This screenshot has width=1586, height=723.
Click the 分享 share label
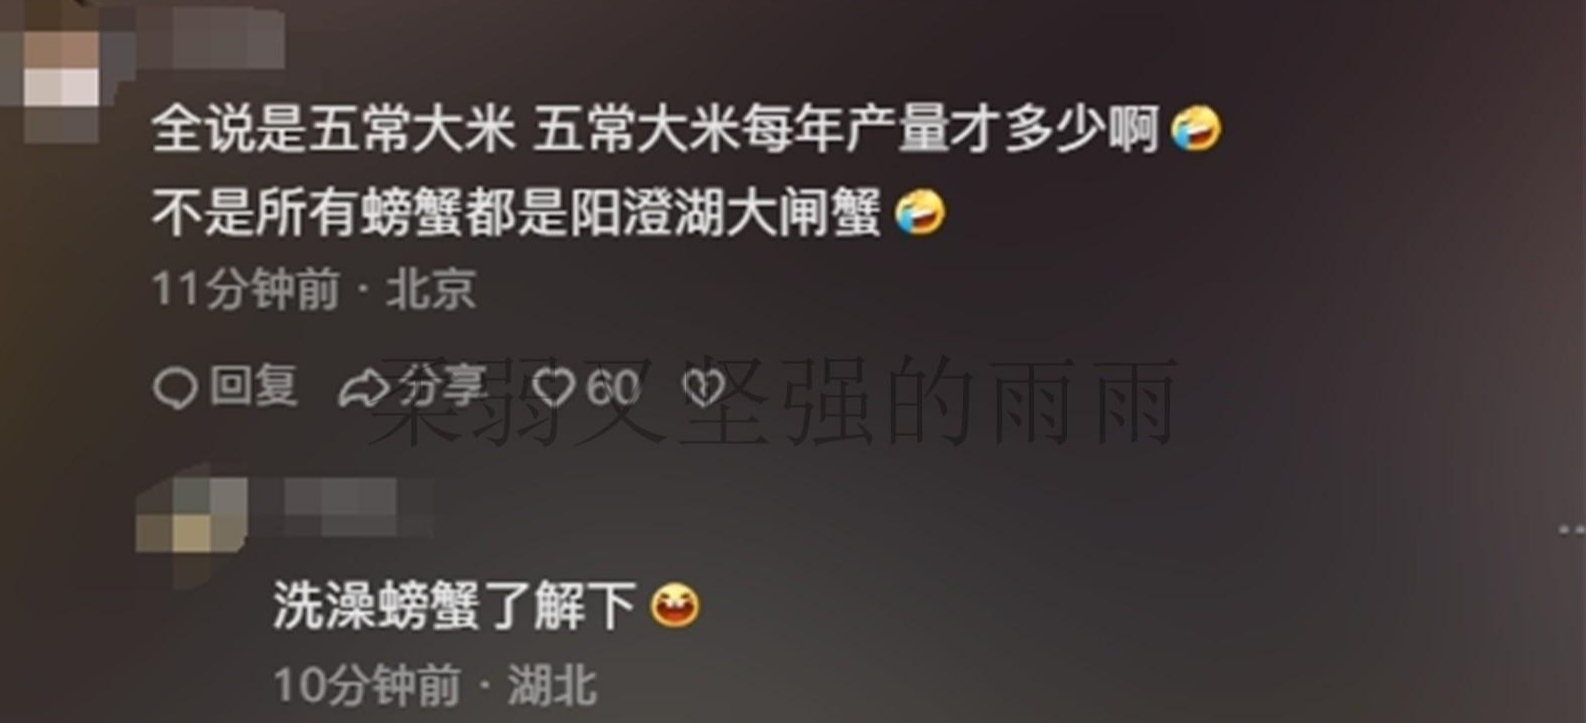[x=444, y=386]
